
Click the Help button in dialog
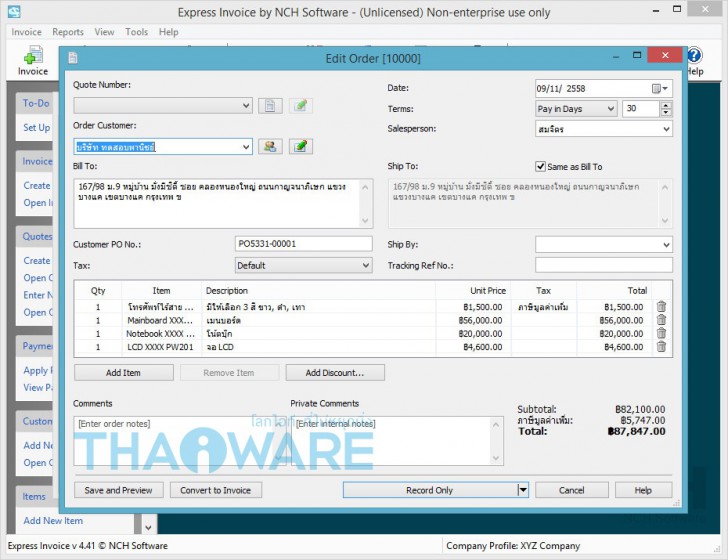pyautogui.click(x=643, y=490)
